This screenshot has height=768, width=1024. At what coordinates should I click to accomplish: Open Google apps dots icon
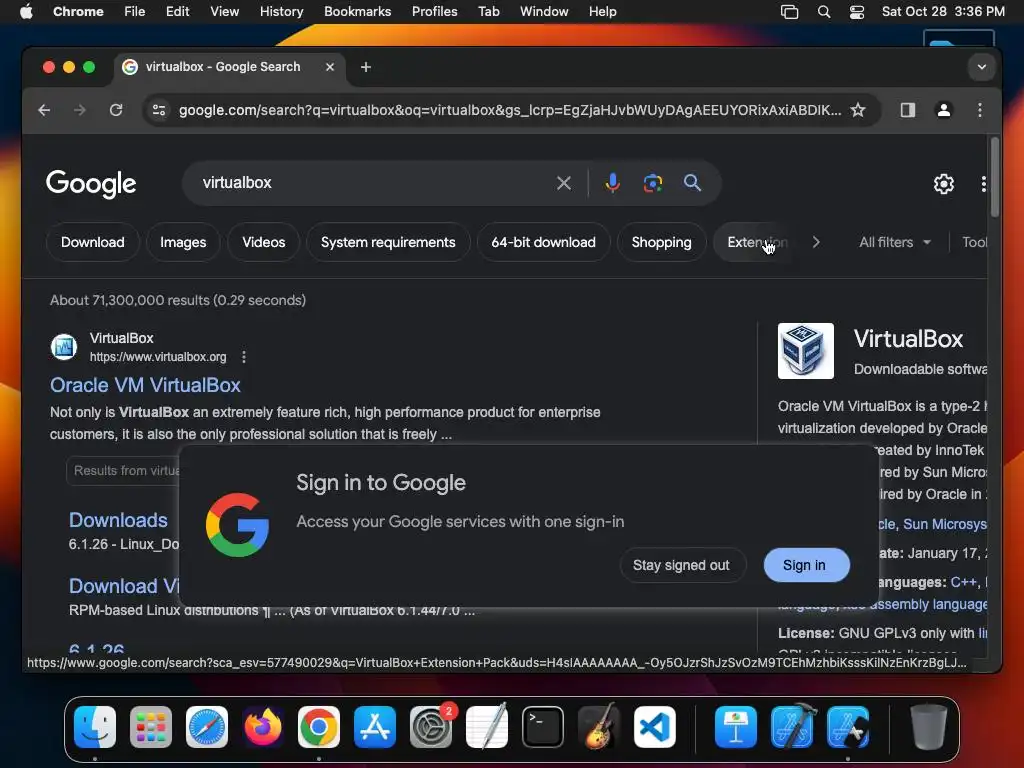pos(983,184)
